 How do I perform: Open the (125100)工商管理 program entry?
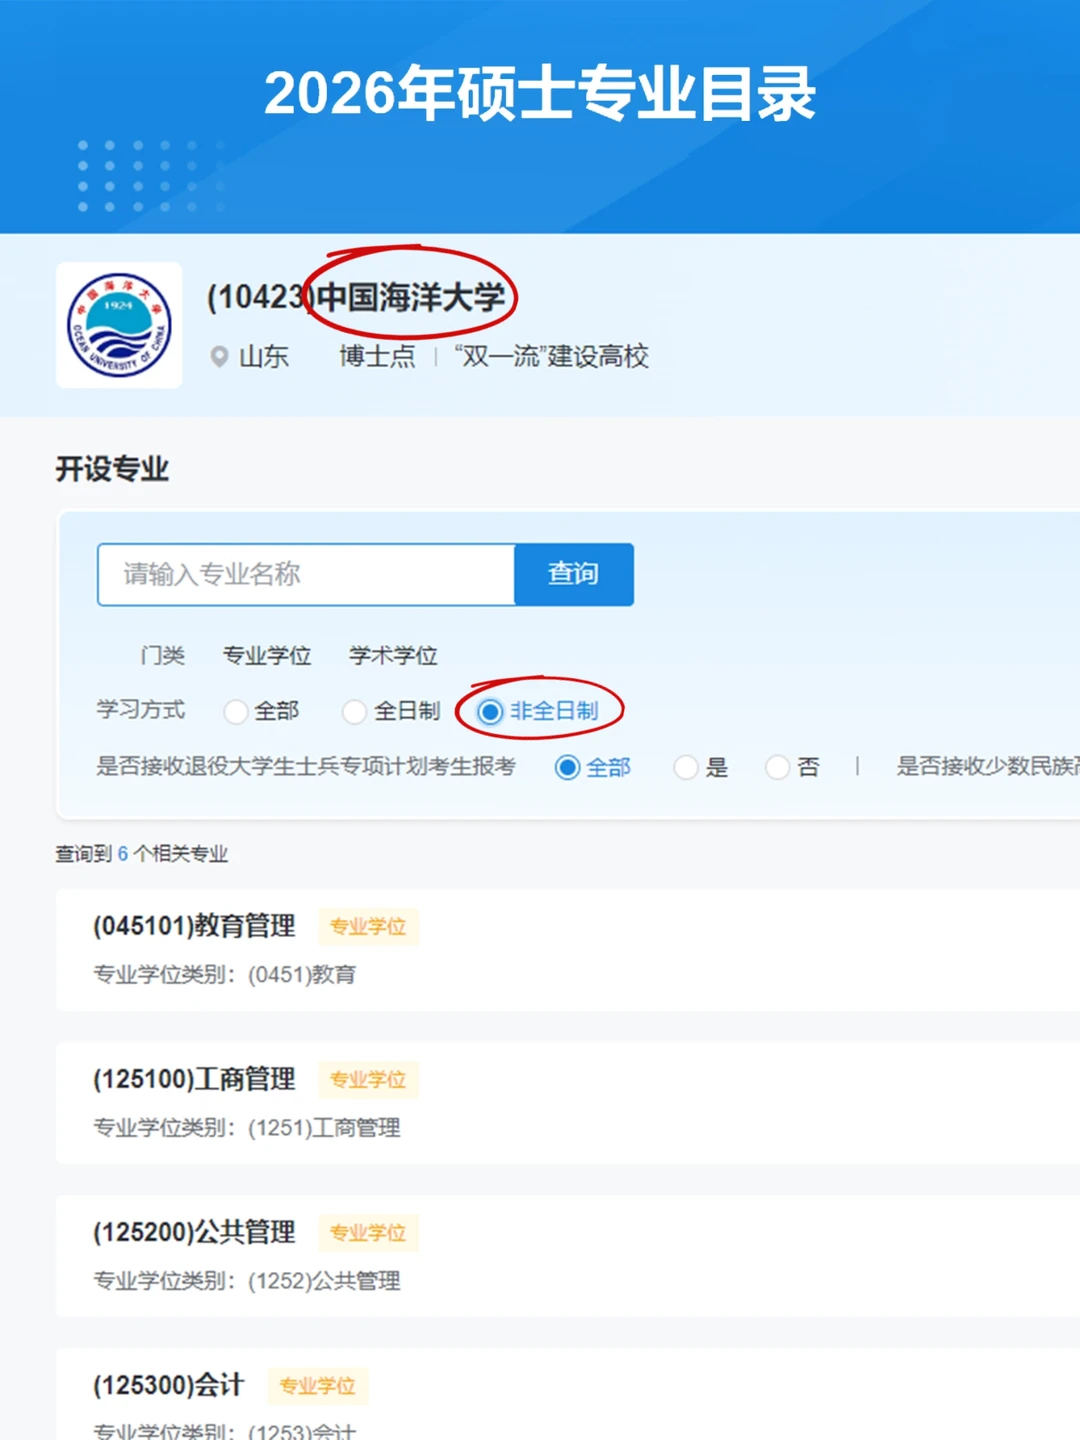[x=194, y=1079]
